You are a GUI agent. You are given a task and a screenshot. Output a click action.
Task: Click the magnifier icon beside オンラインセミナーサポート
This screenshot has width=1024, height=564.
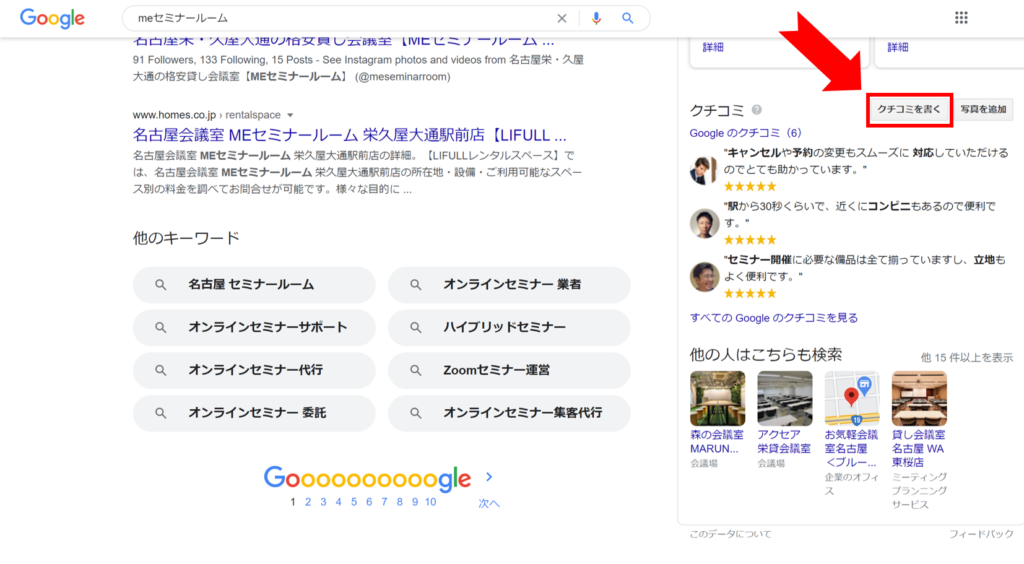coord(161,328)
